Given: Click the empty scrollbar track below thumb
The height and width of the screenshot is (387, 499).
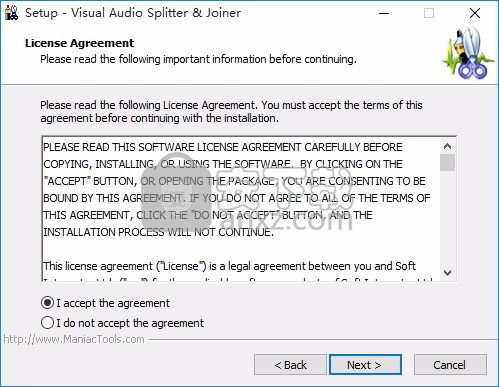Looking at the screenshot, I should (447, 218).
